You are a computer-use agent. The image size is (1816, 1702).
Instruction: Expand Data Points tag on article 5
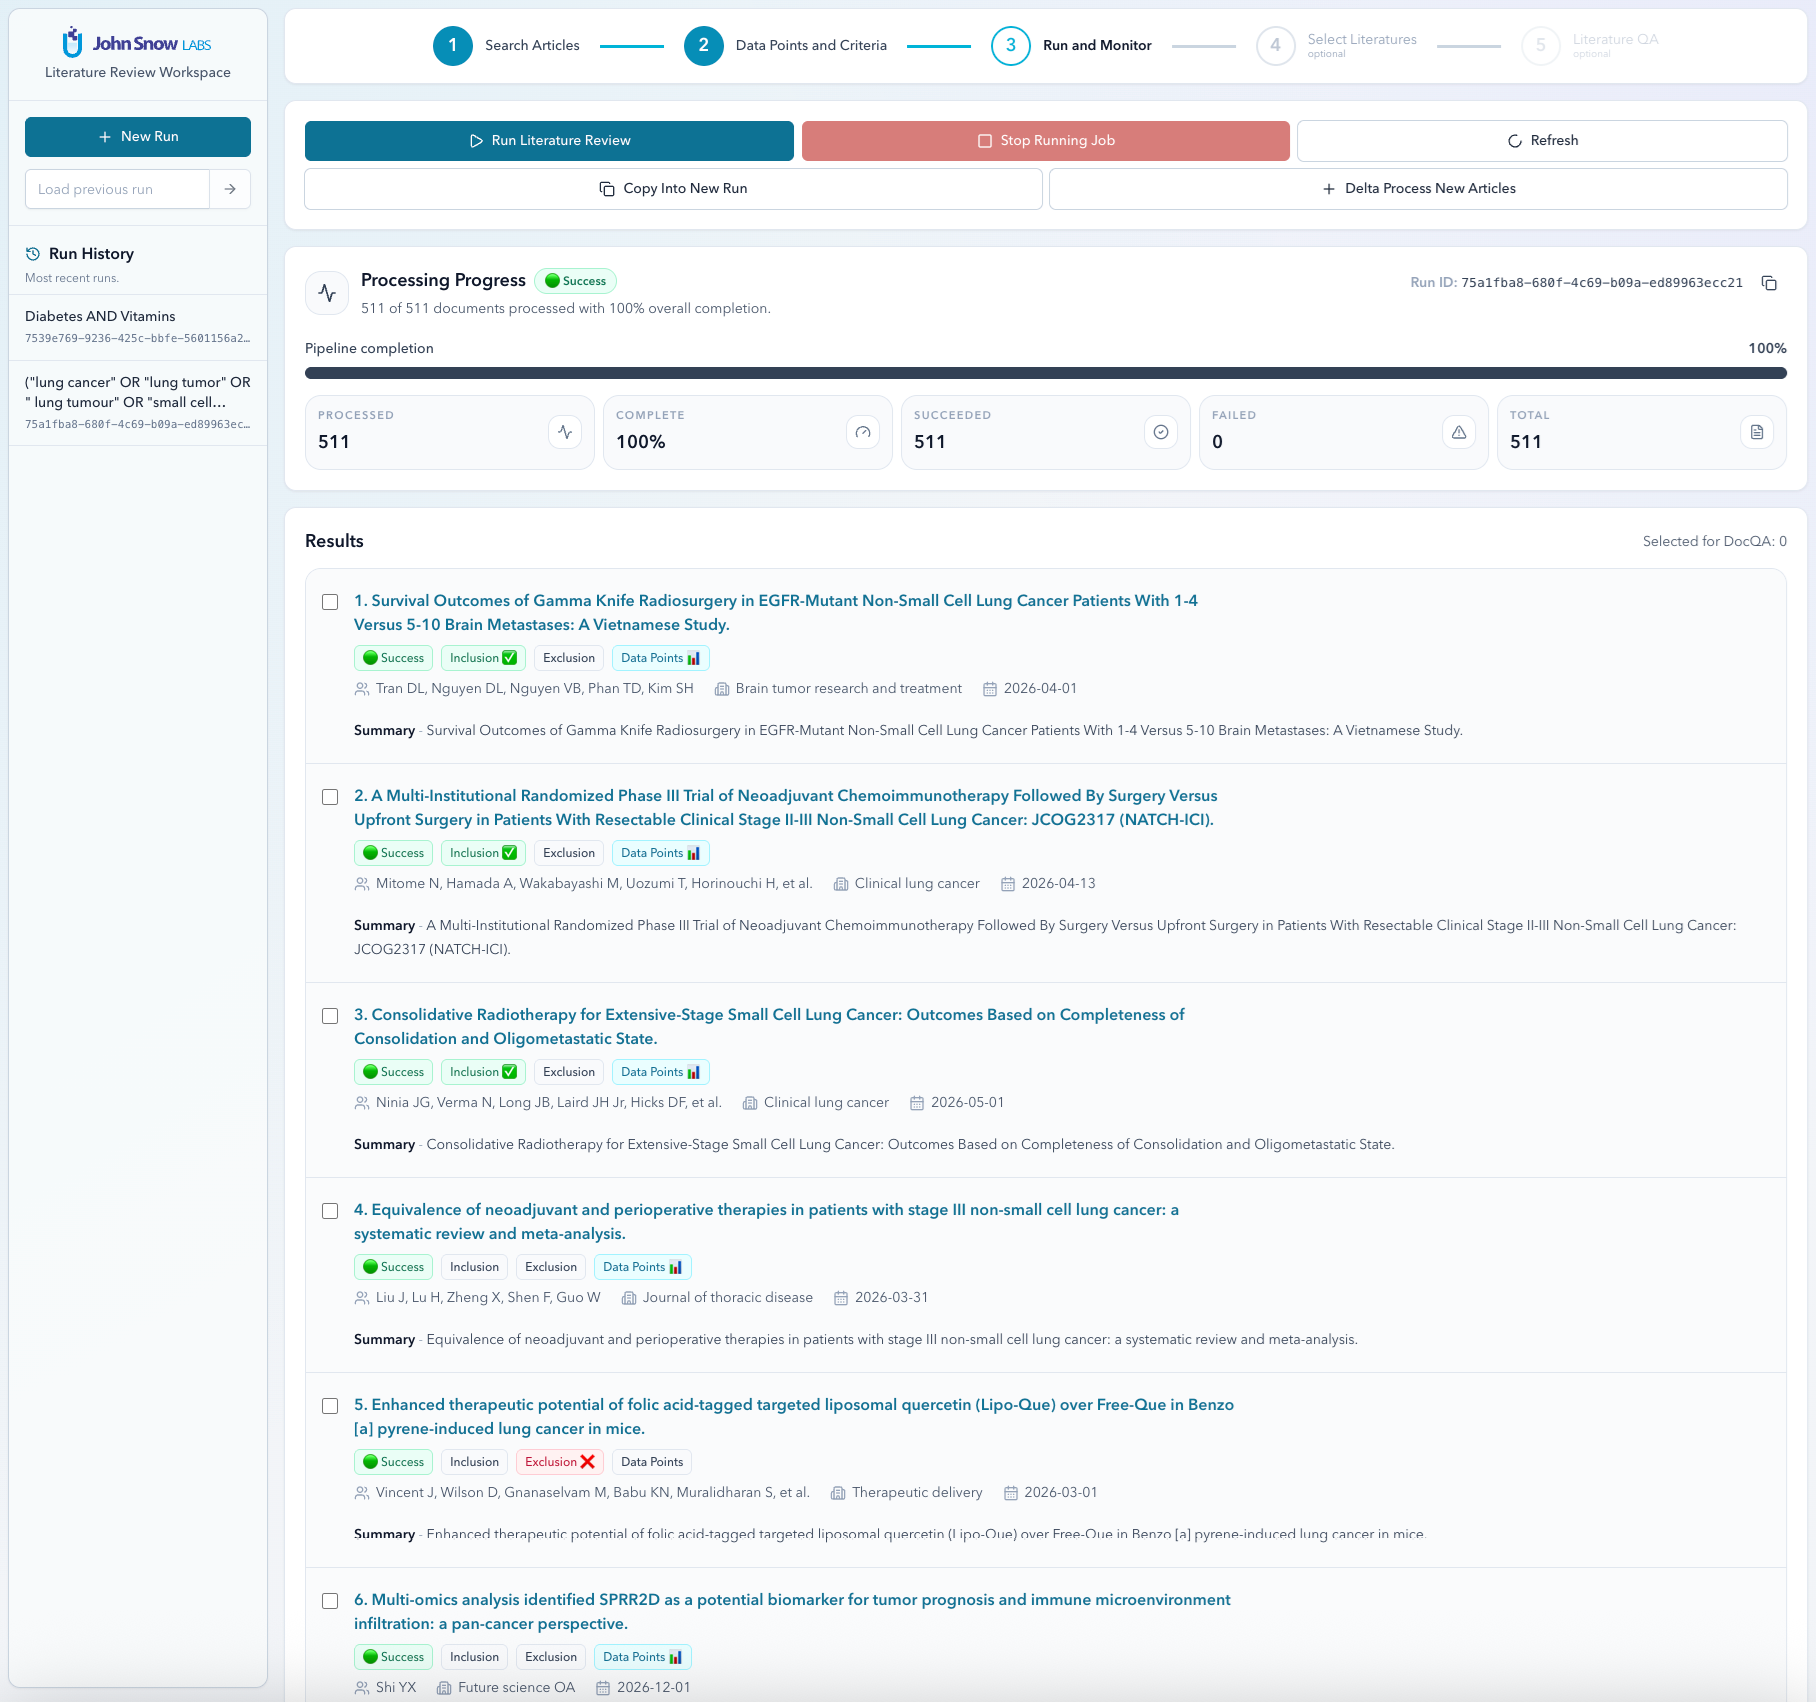(652, 1462)
